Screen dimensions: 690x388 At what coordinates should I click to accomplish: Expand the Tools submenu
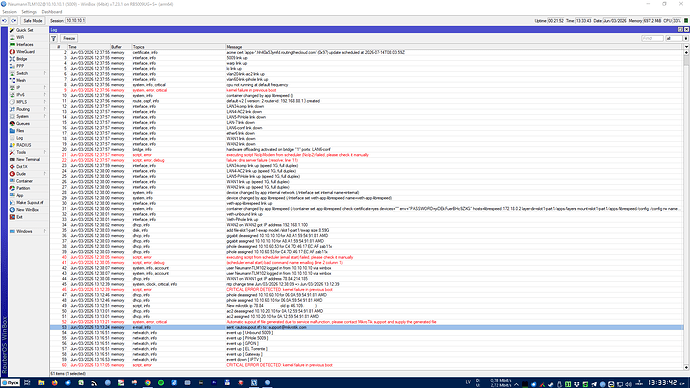point(28,152)
